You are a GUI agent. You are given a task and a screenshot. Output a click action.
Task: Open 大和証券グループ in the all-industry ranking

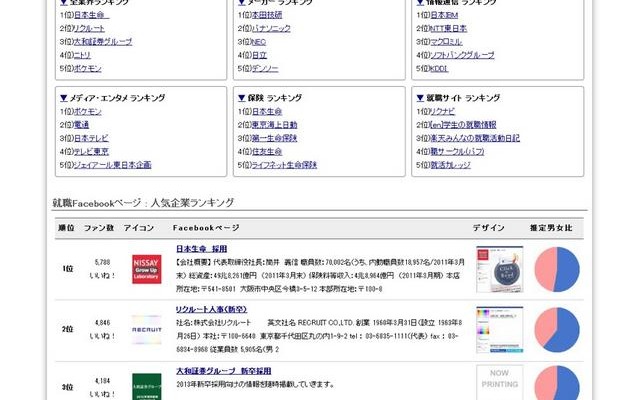[x=103, y=42]
